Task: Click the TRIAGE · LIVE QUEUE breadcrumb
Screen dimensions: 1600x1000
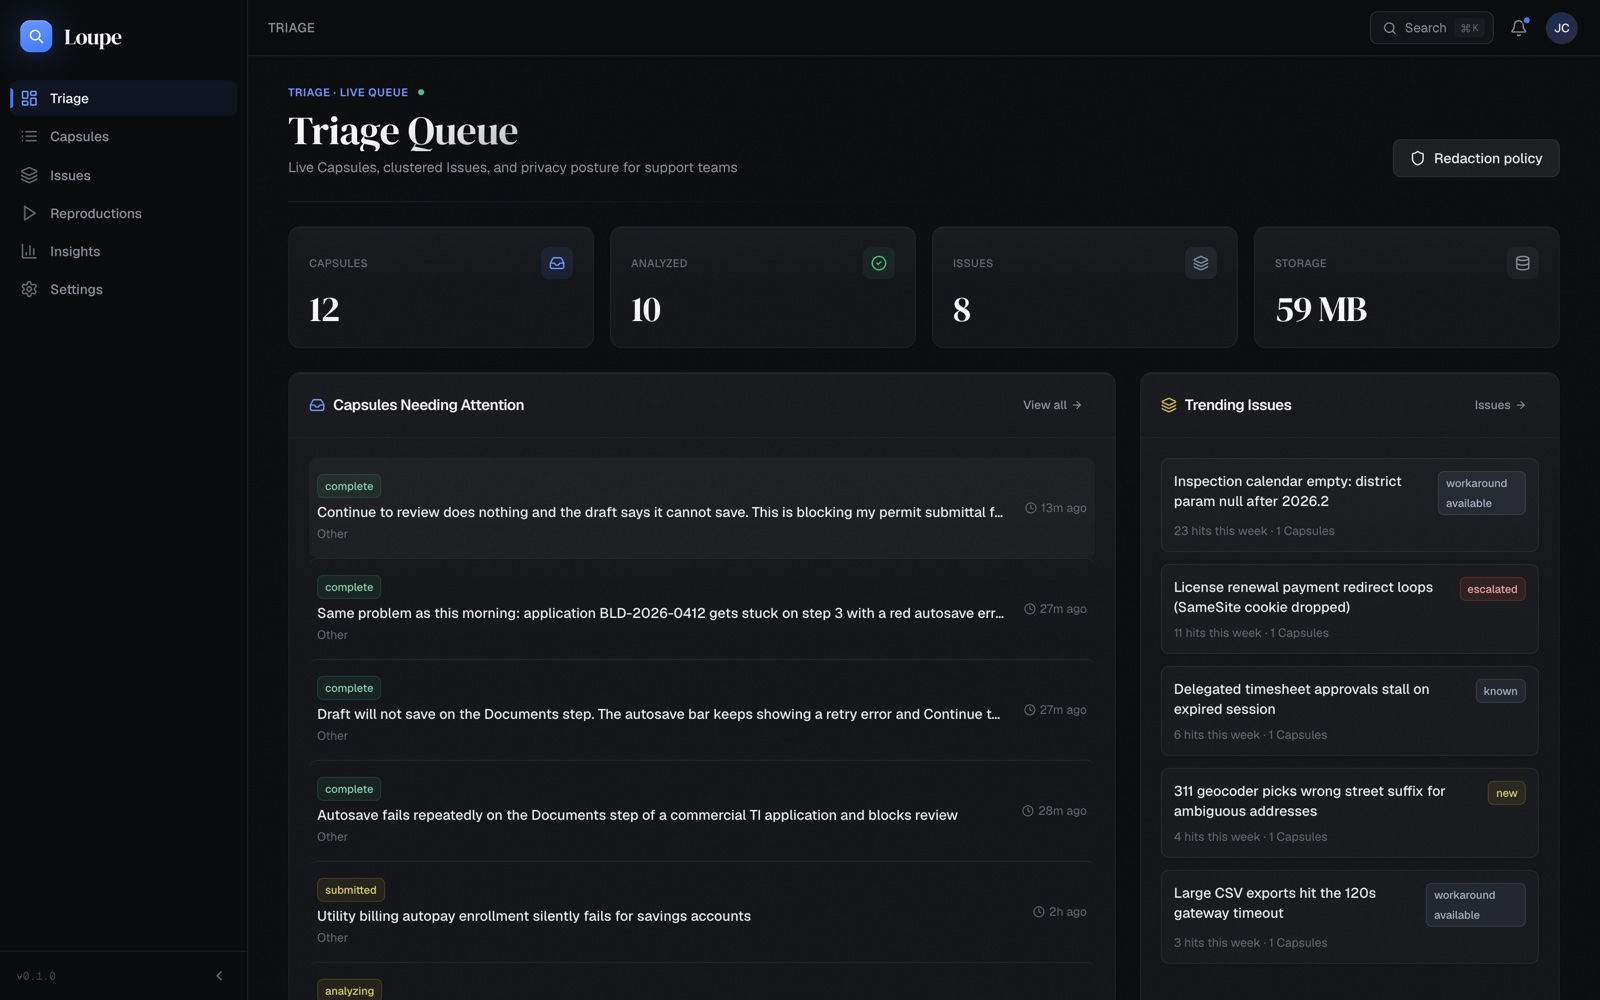Action: [x=348, y=92]
